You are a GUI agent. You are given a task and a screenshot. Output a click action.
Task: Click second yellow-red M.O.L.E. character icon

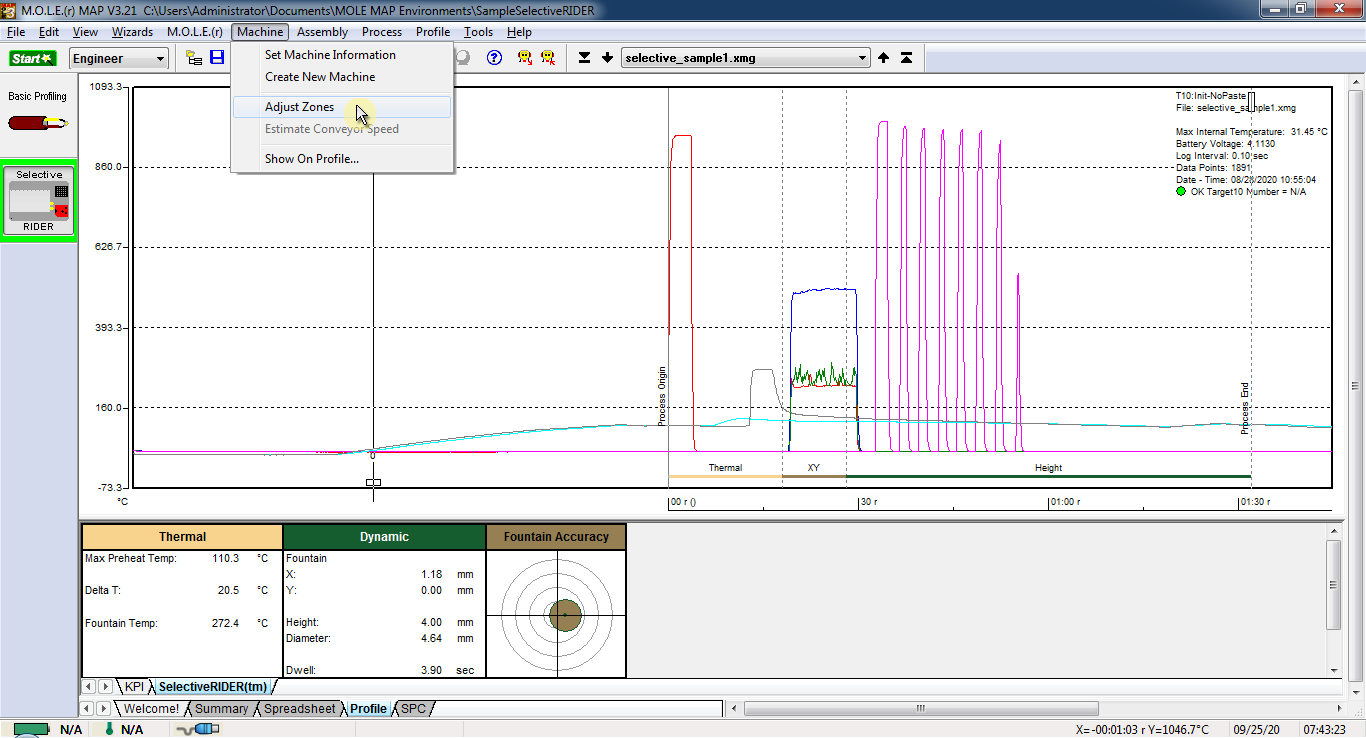(x=548, y=58)
